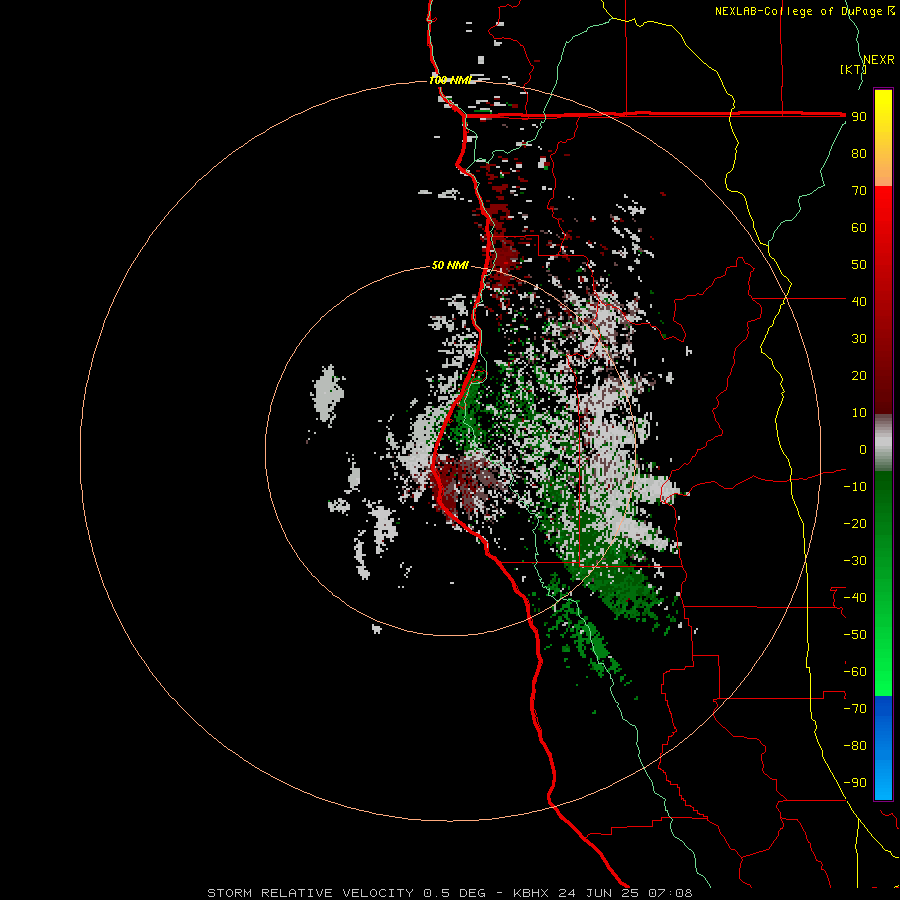
Task: Select the "24 JUN 25" date text
Action: coord(599,893)
